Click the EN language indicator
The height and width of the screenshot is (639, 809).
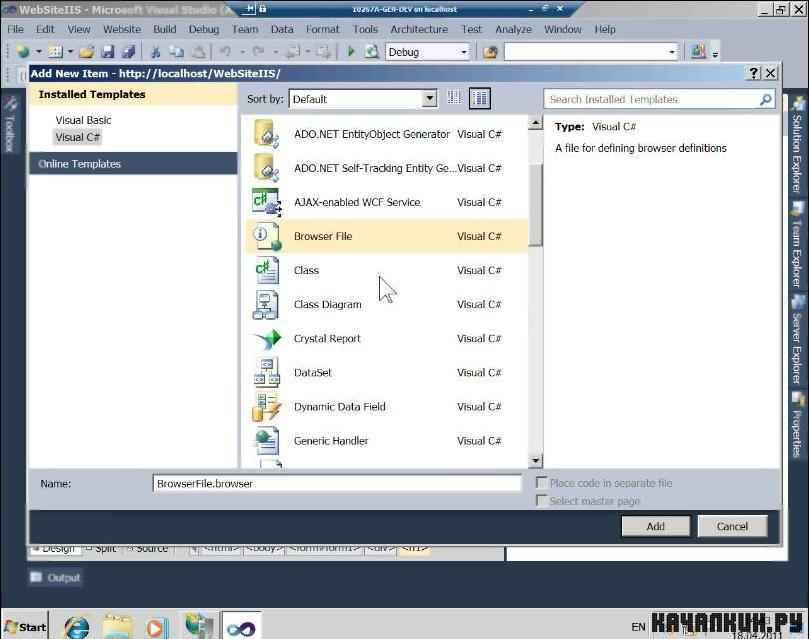tap(638, 627)
